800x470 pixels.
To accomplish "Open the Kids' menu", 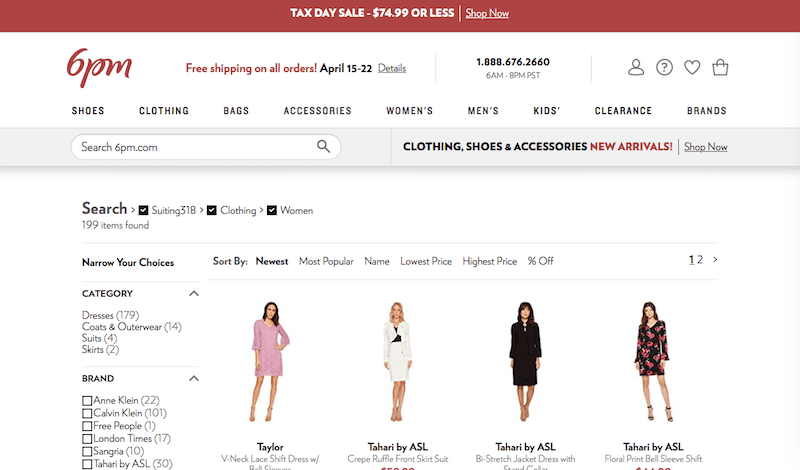I will pos(546,111).
